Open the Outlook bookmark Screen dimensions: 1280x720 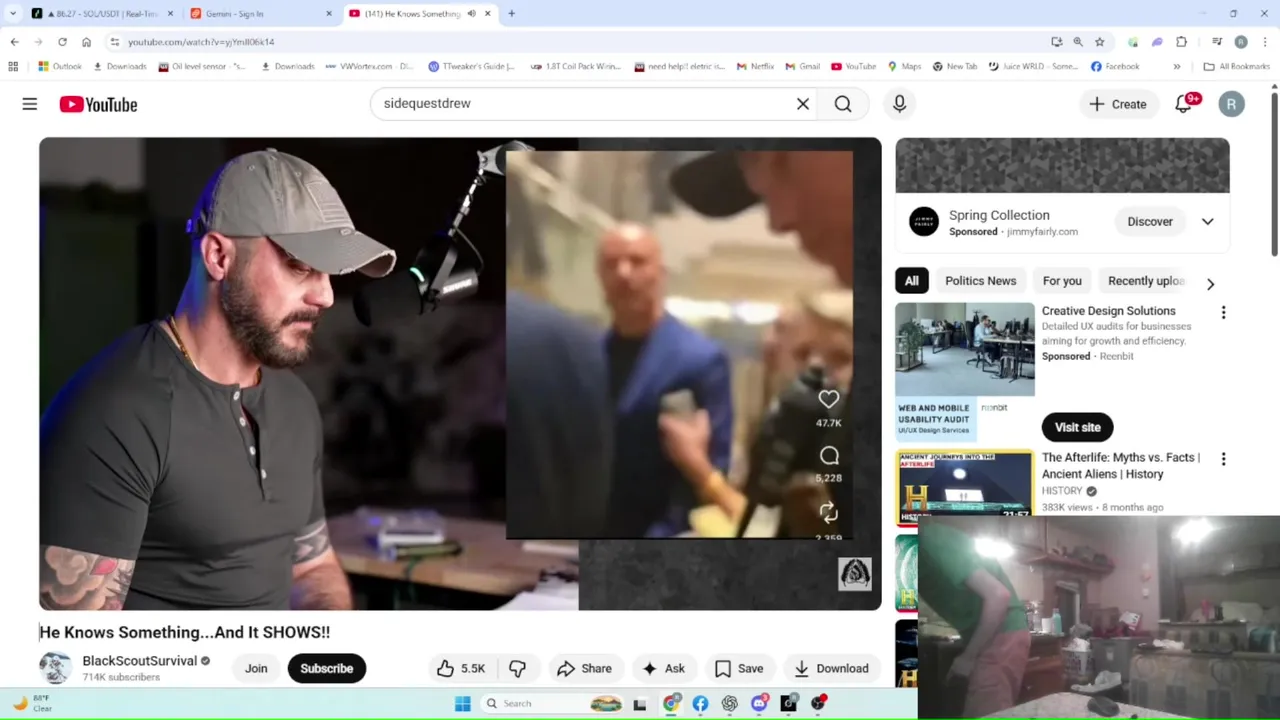point(60,66)
